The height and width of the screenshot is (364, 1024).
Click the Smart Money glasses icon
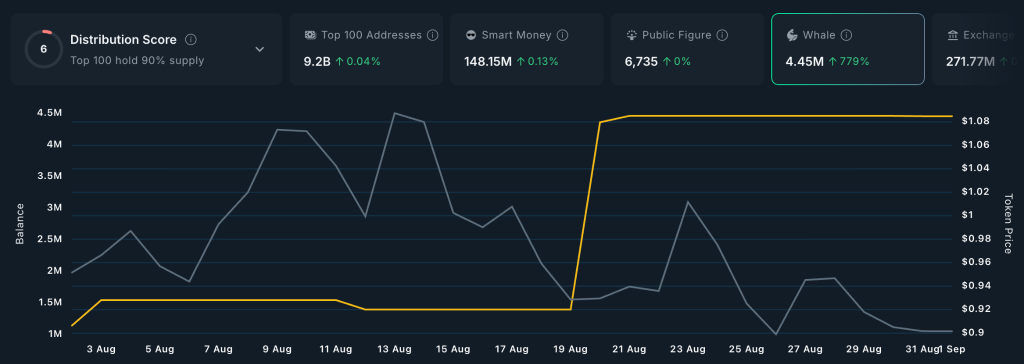pos(471,35)
